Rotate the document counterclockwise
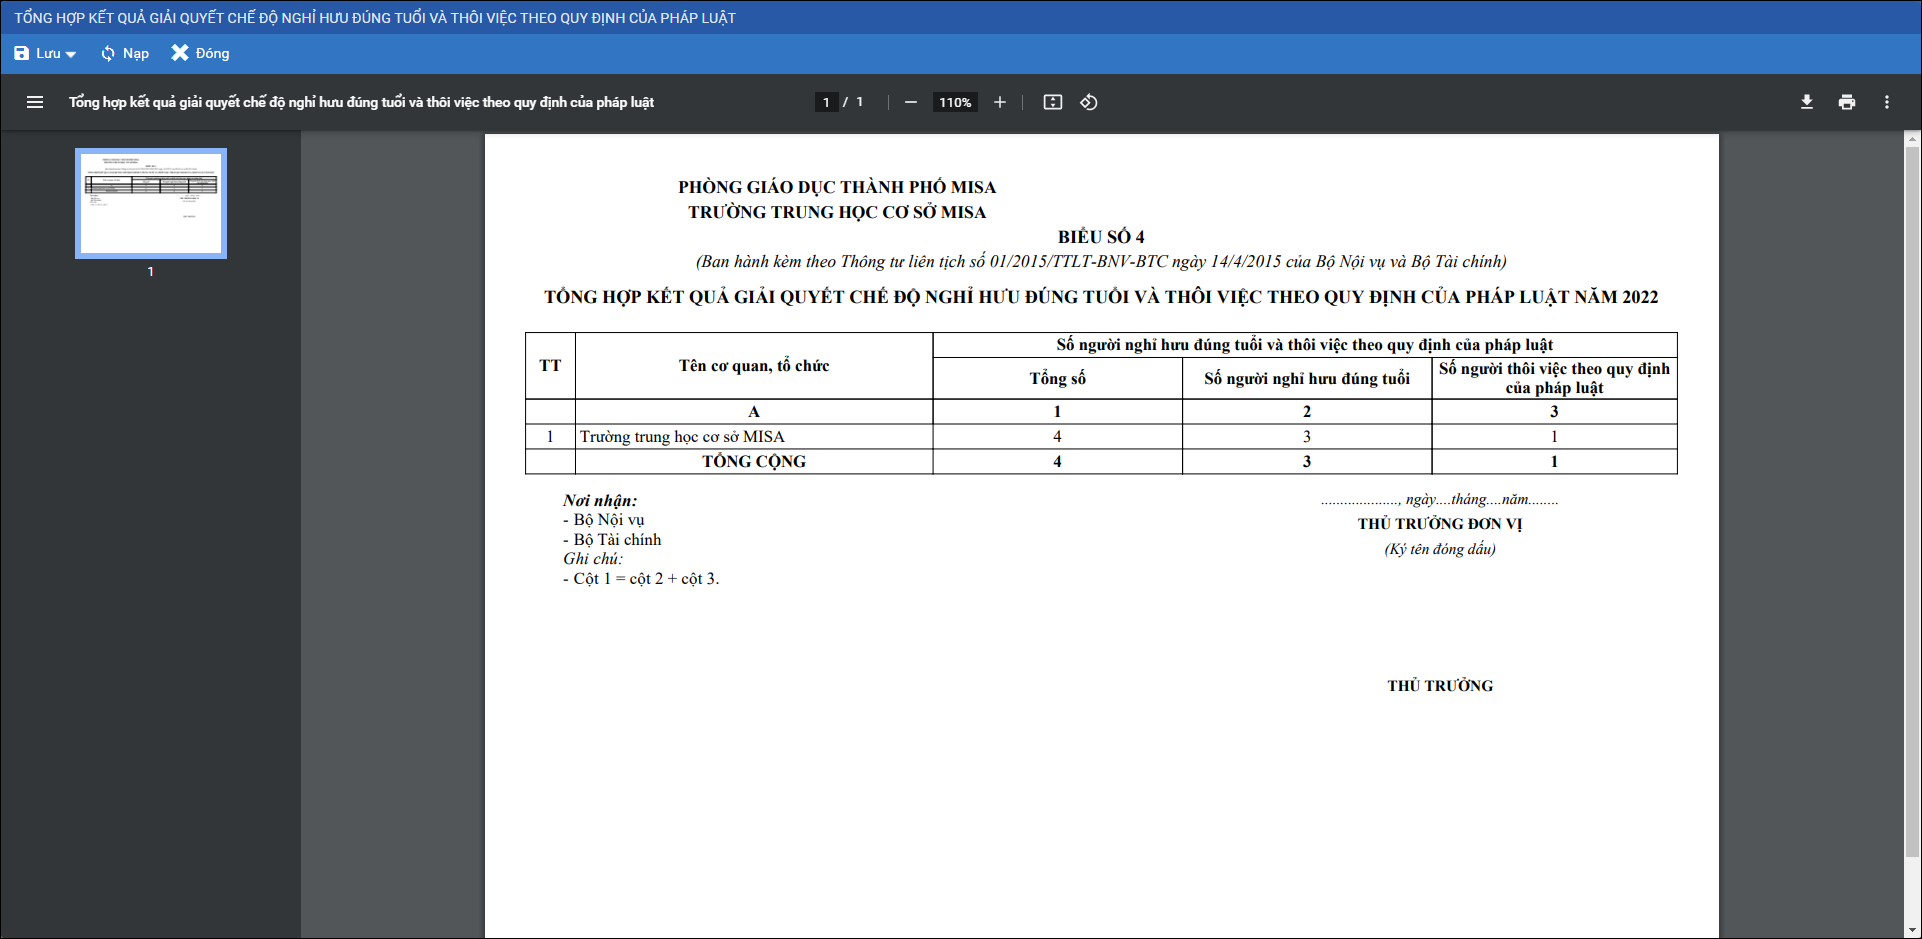 (x=1089, y=102)
